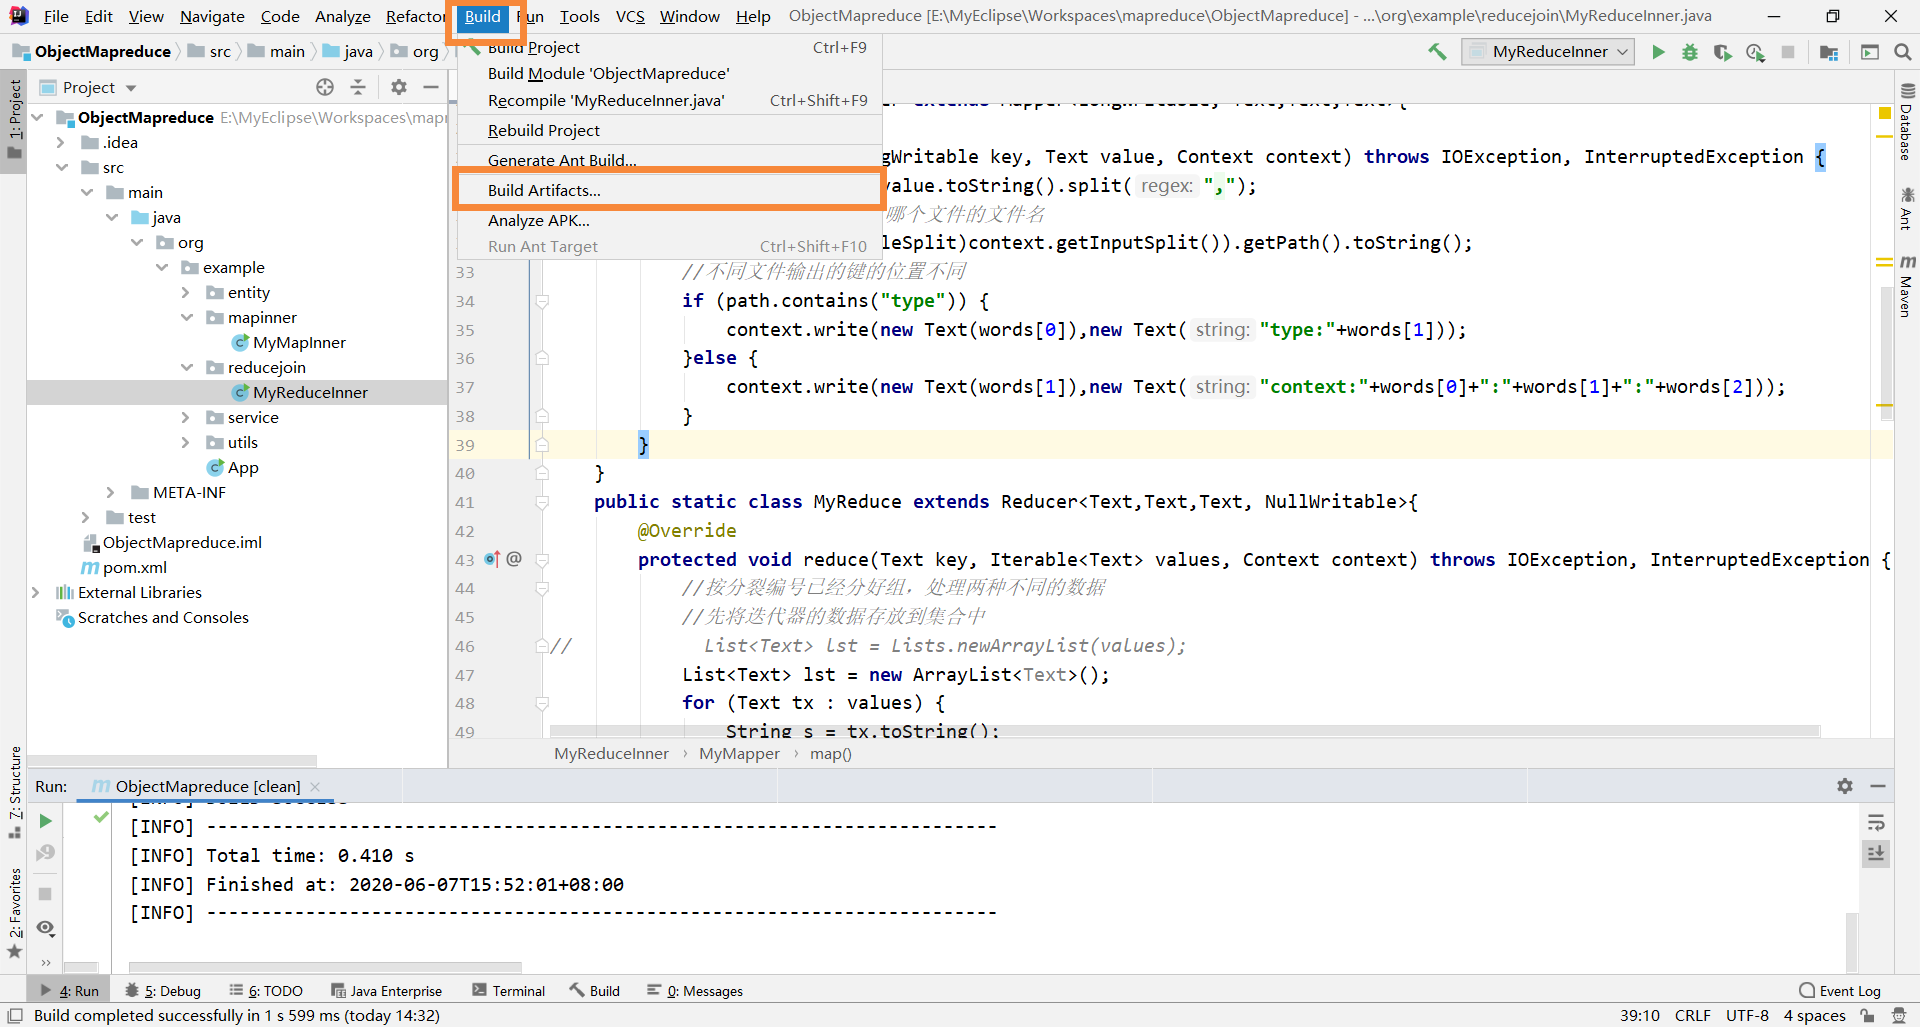This screenshot has width=1920, height=1027.
Task: Click the yellow inspection indicator top-right
Action: (1885, 113)
